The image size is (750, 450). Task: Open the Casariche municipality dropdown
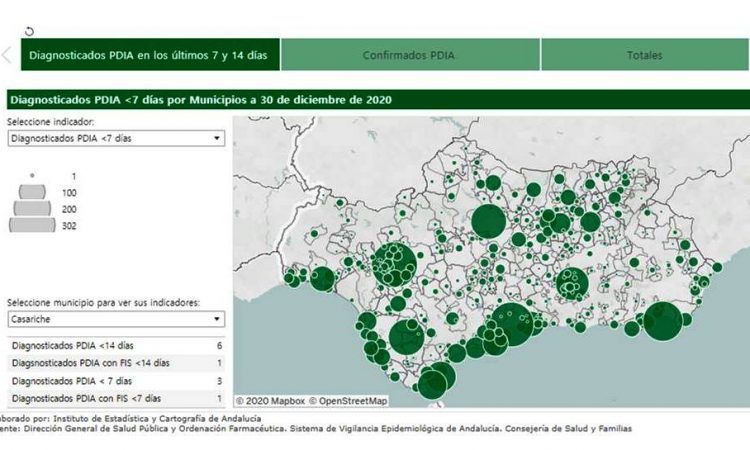coord(115,320)
